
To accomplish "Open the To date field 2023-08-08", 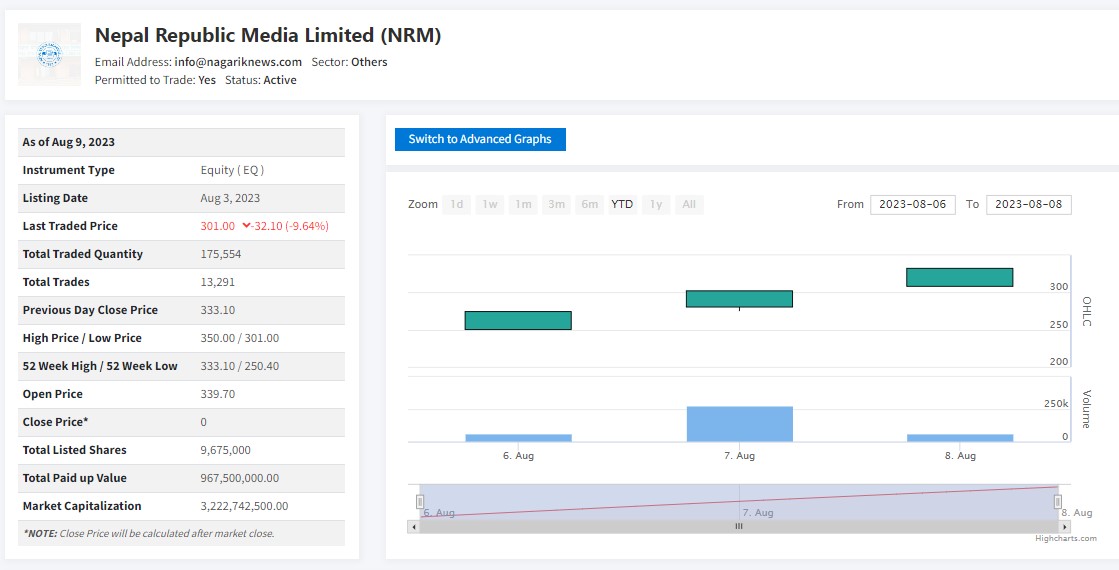I will pyautogui.click(x=1028, y=204).
